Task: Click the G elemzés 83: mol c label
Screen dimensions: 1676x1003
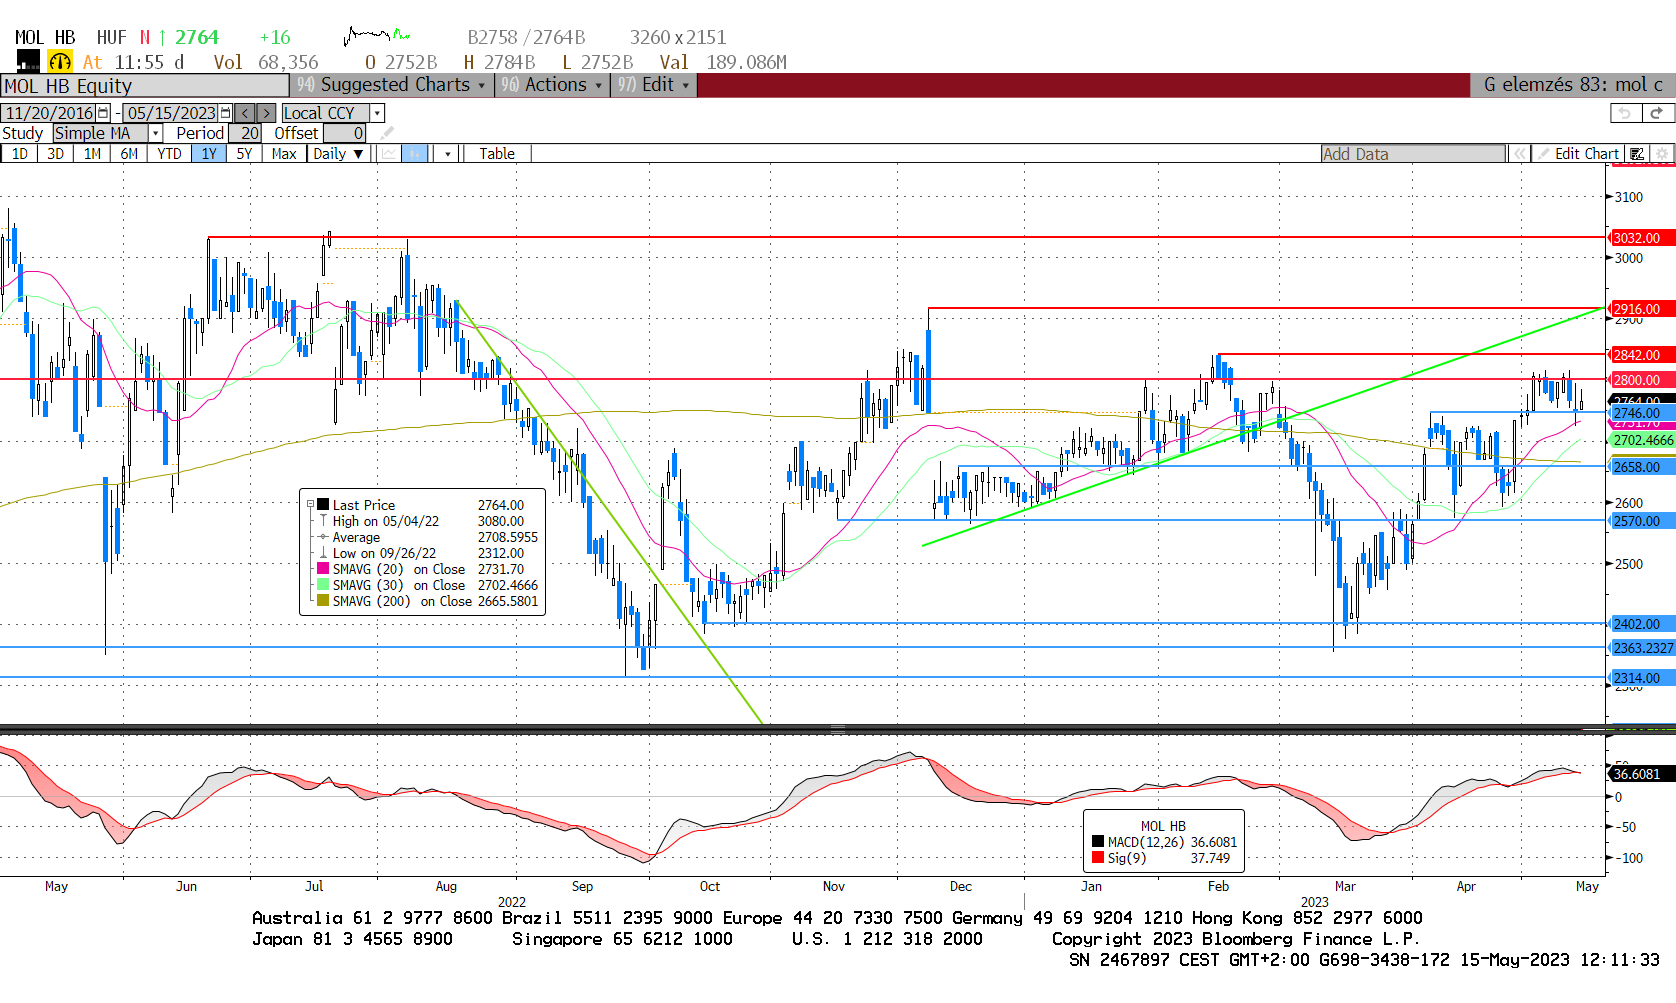Action: coord(1573,85)
